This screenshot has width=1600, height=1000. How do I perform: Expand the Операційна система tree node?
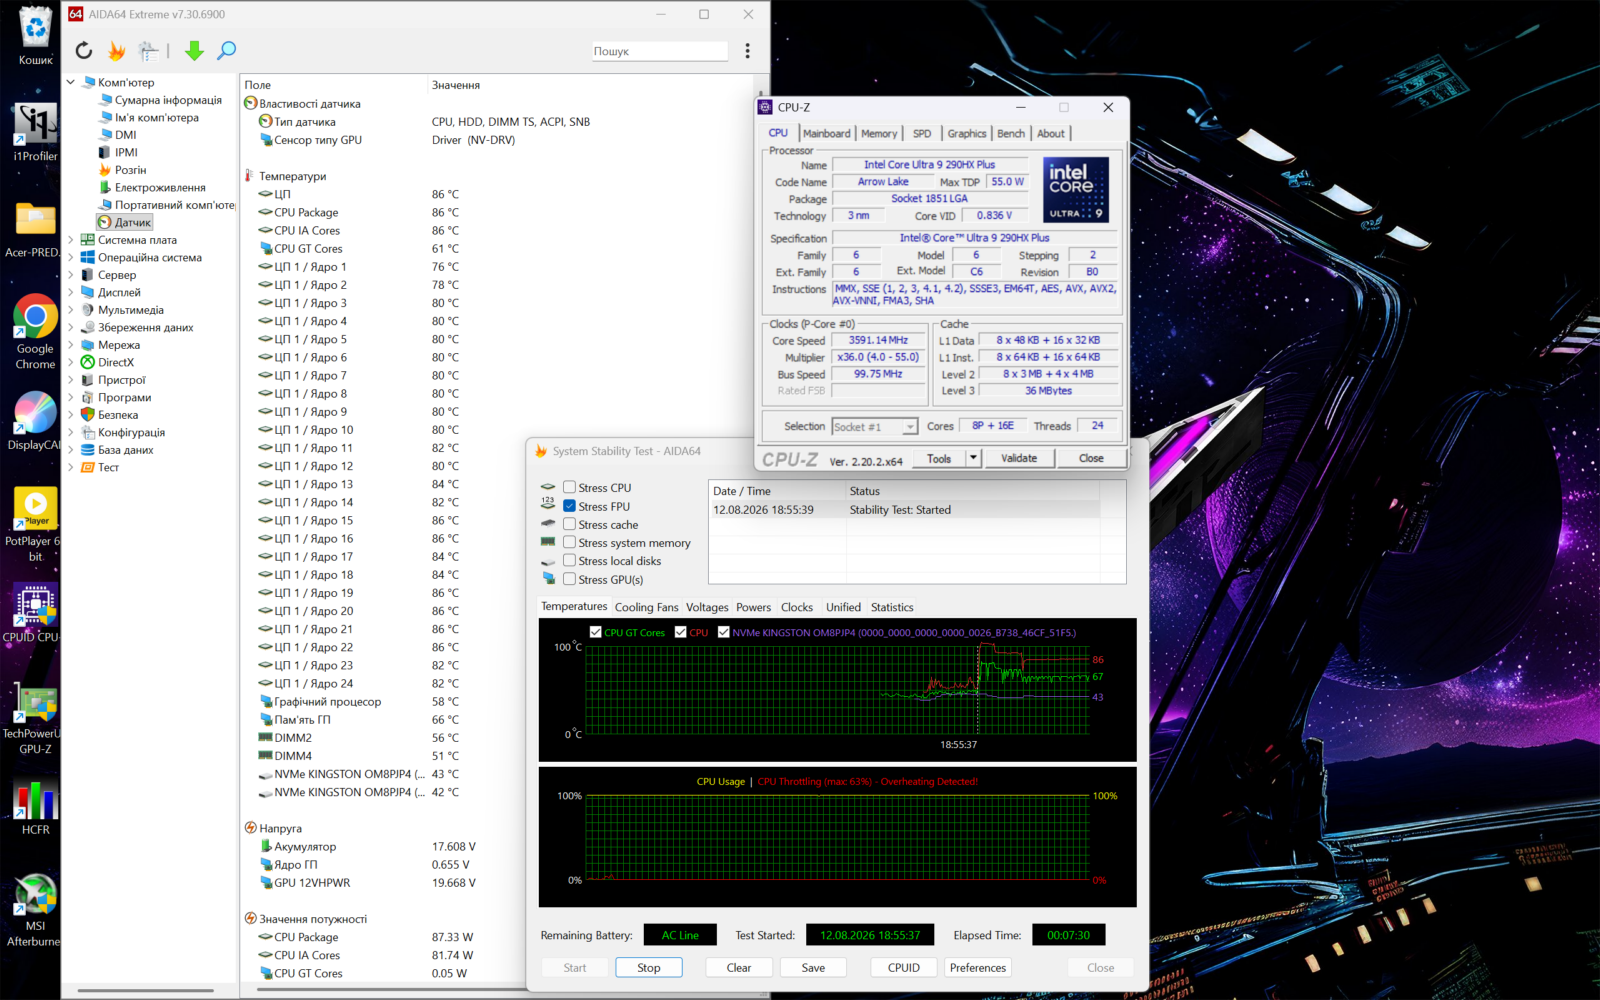click(x=71, y=257)
